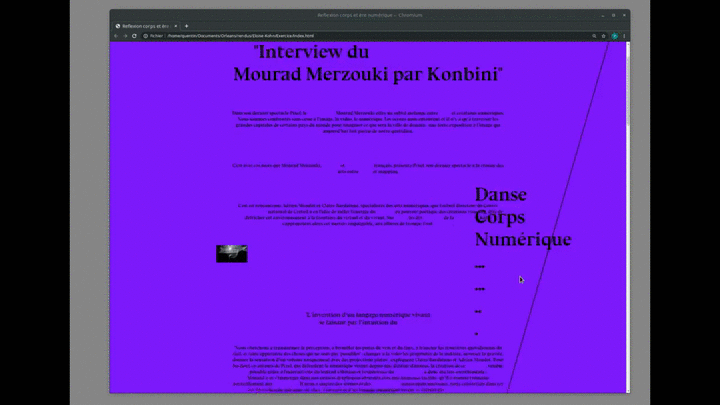Close the Reflexion corps browser tab
720x405 pixels.
click(x=176, y=25)
